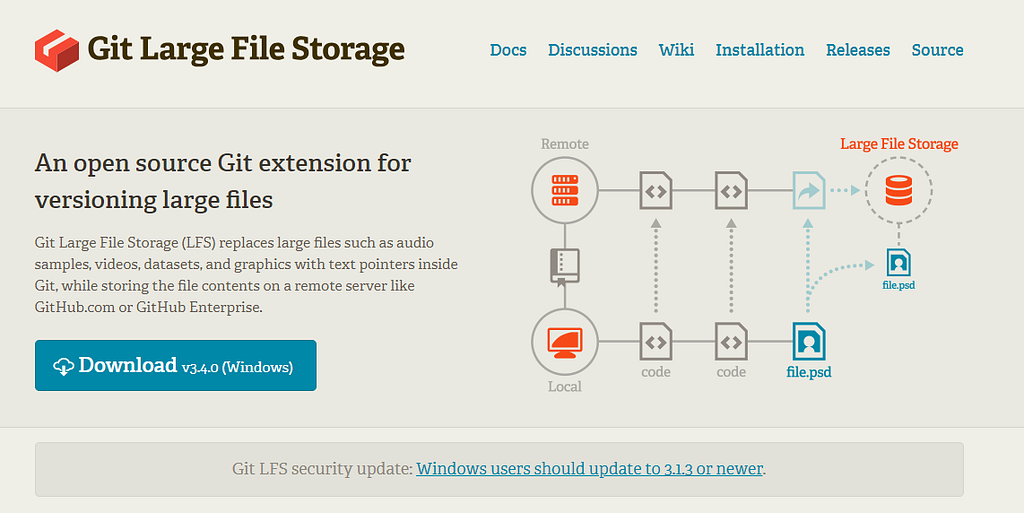Click the red Git LFS cube logo

[x=57, y=50]
